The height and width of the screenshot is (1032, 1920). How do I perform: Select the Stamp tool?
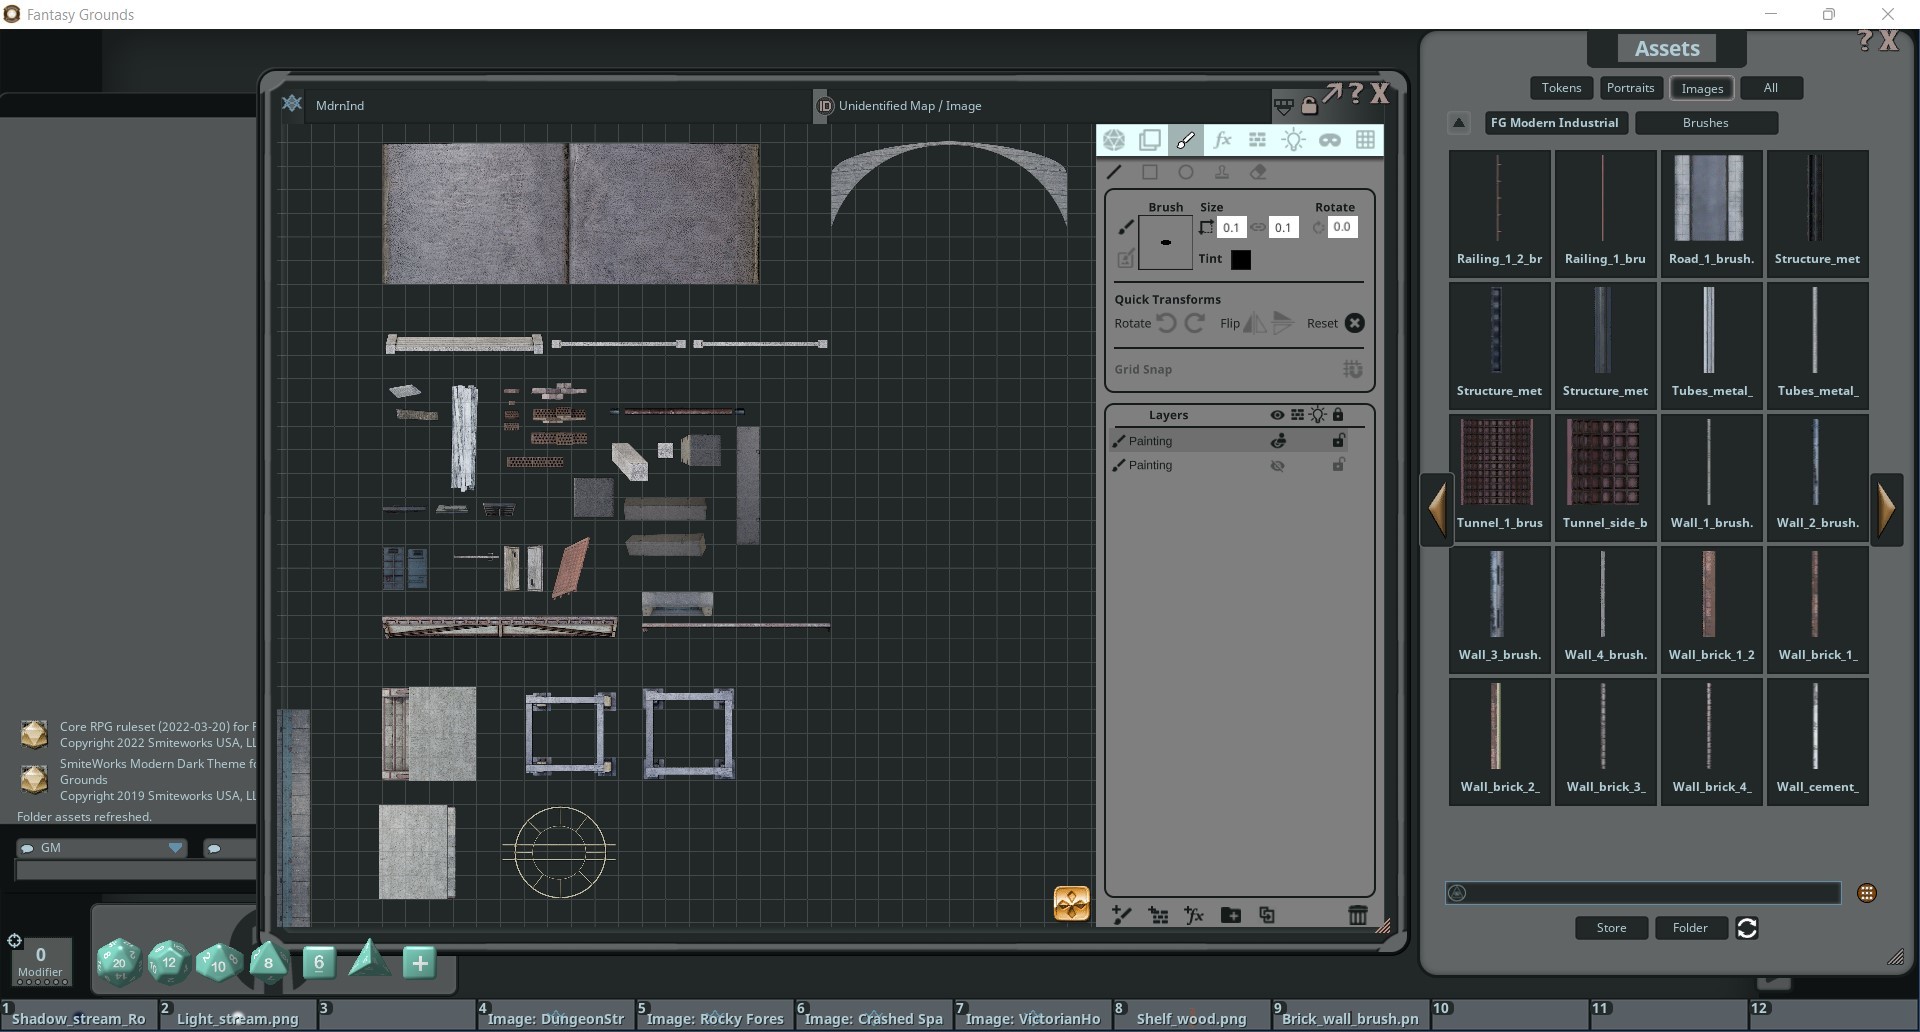point(1222,172)
